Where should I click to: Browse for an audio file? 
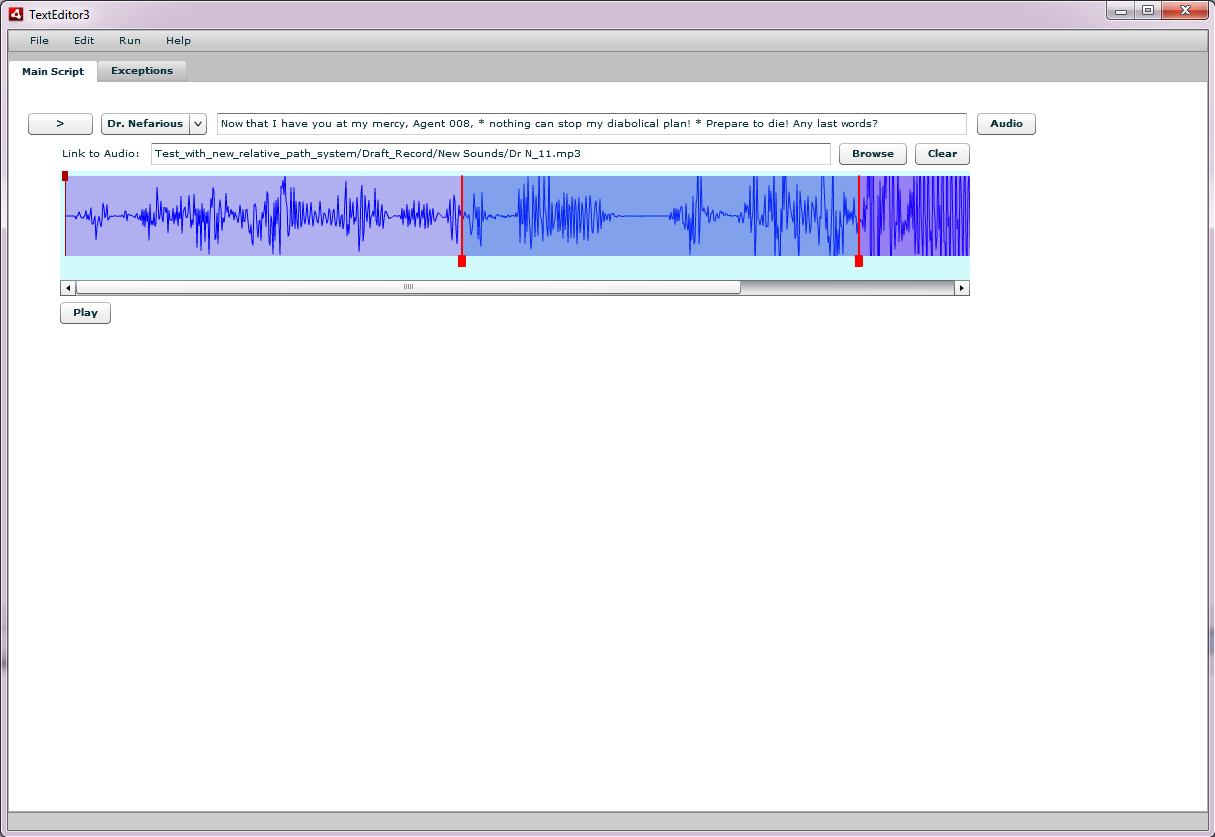873,154
